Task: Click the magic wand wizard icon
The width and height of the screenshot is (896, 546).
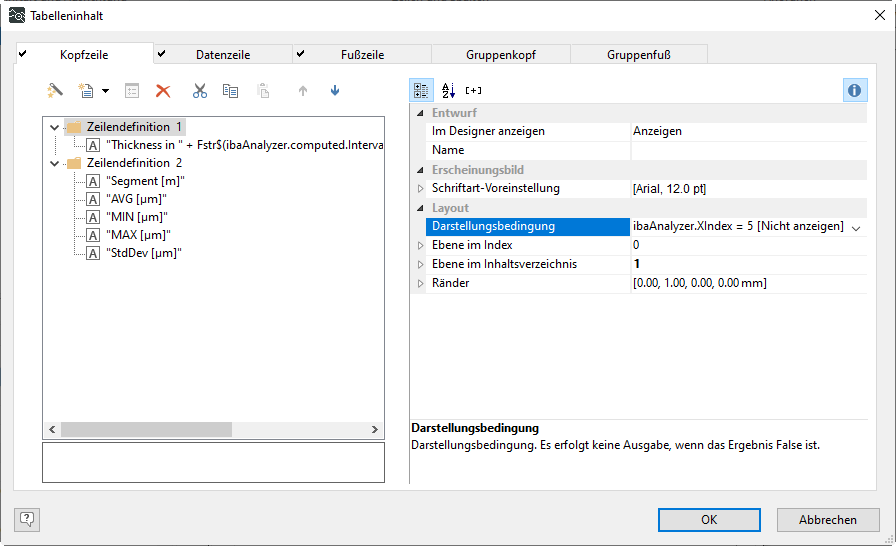Action: (x=55, y=91)
